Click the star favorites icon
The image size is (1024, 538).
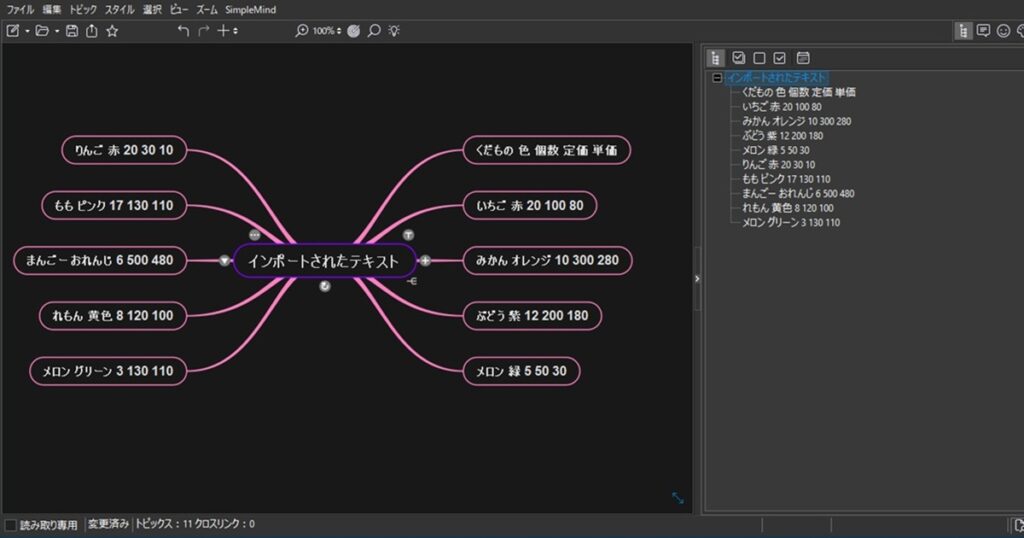tap(112, 31)
